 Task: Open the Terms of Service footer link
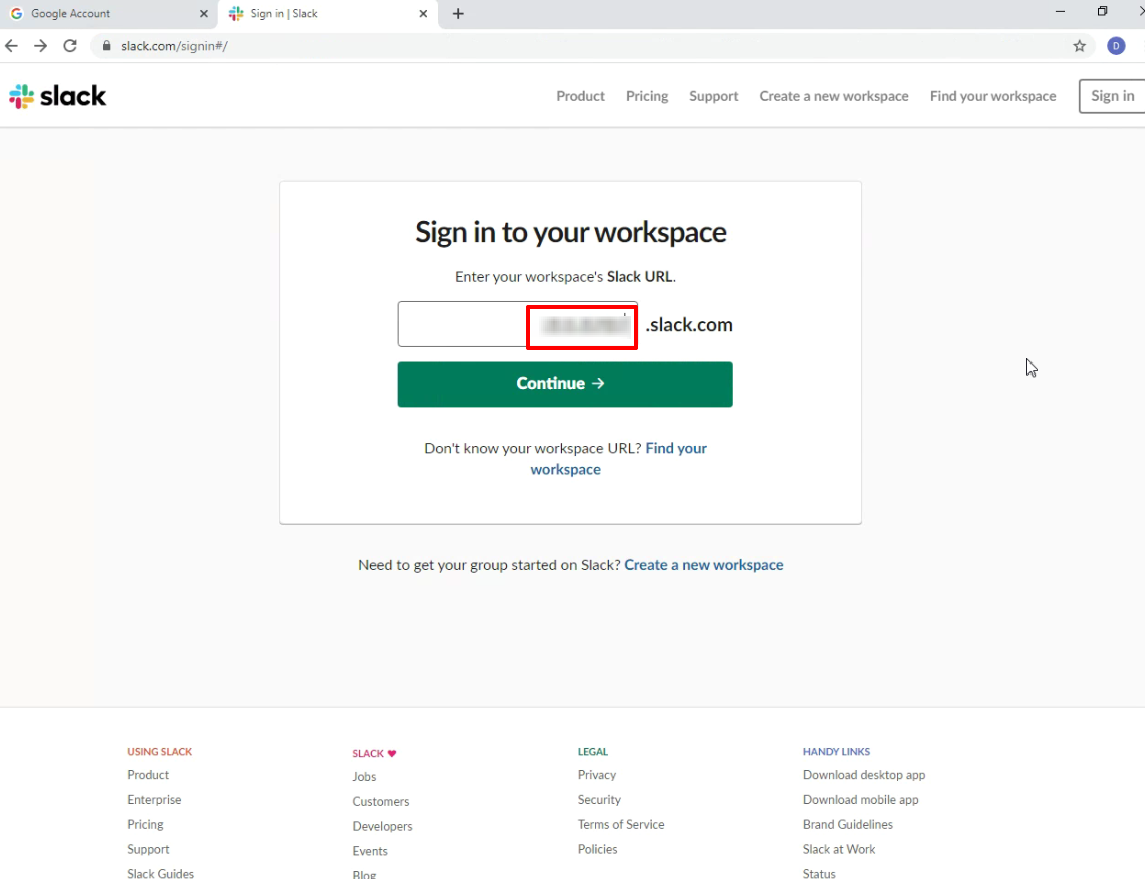620,824
